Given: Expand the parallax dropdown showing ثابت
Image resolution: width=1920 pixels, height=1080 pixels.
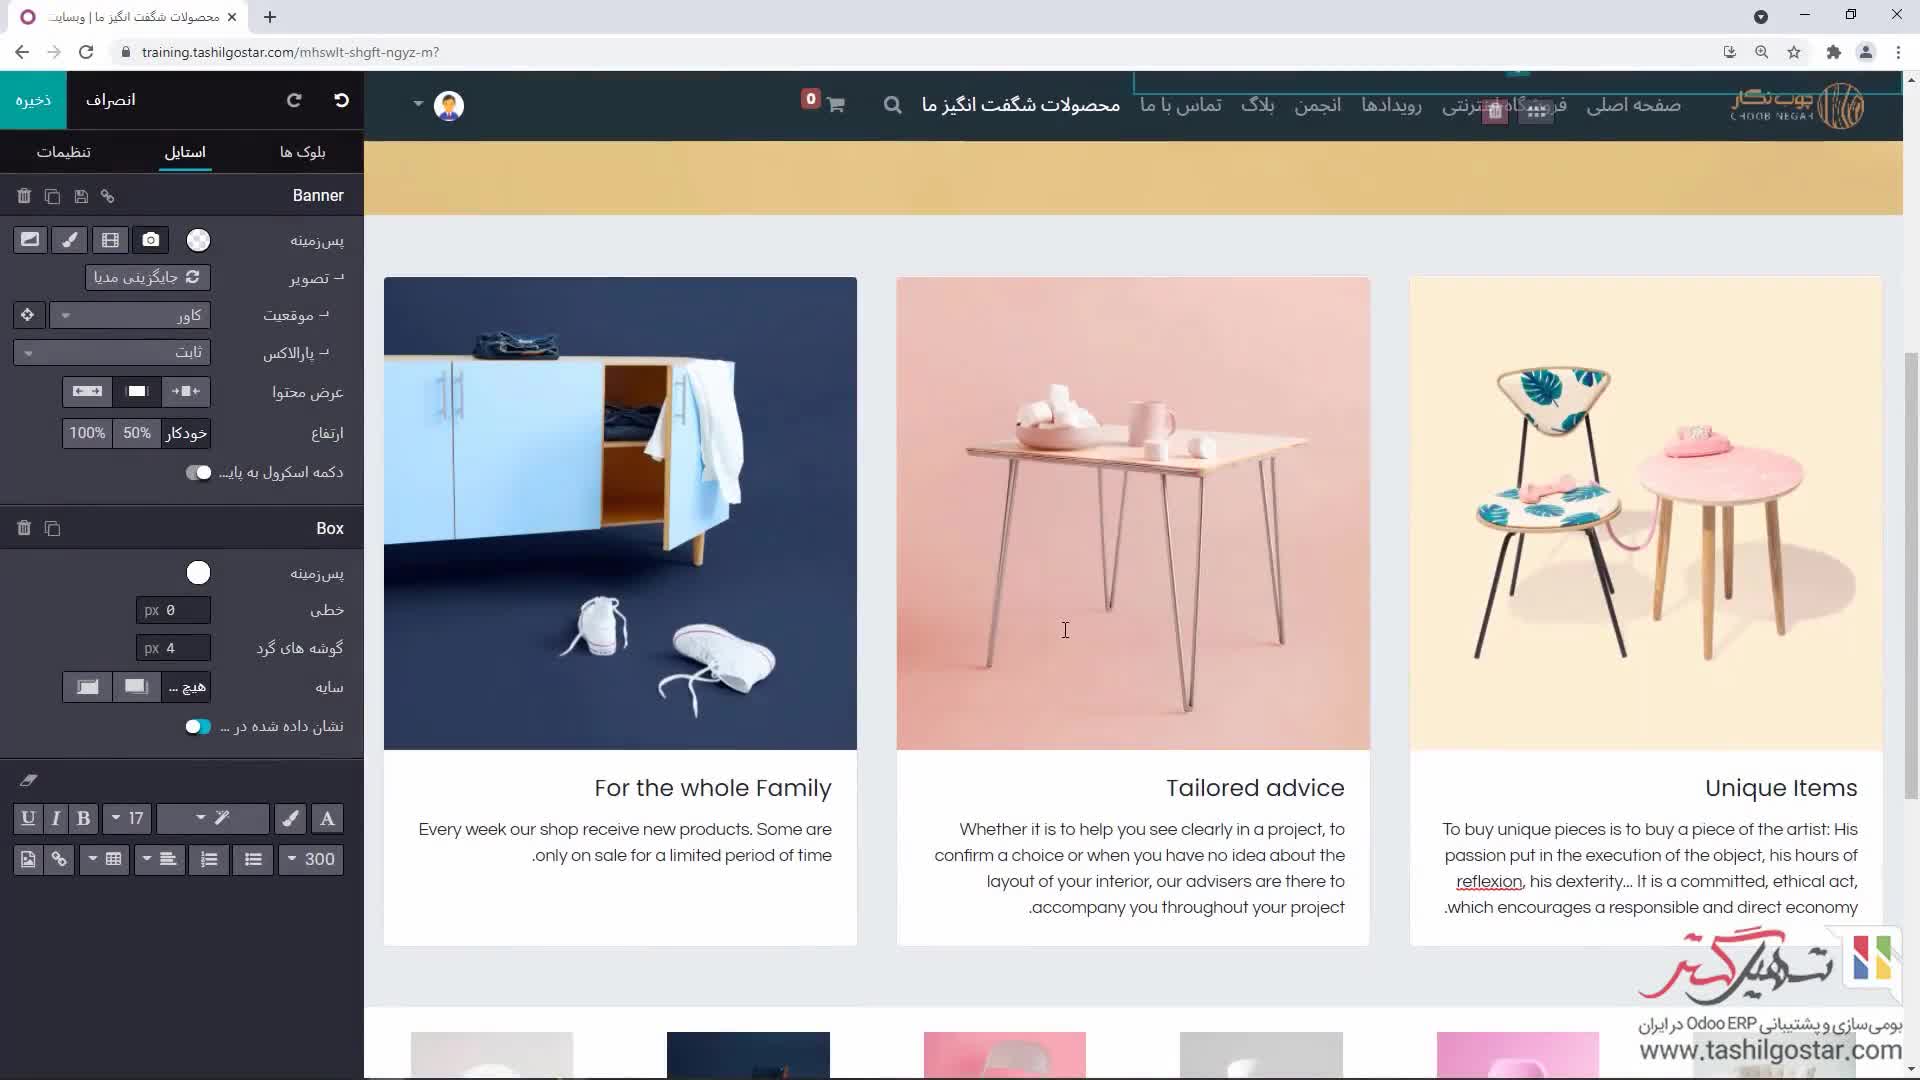Looking at the screenshot, I should pyautogui.click(x=112, y=352).
